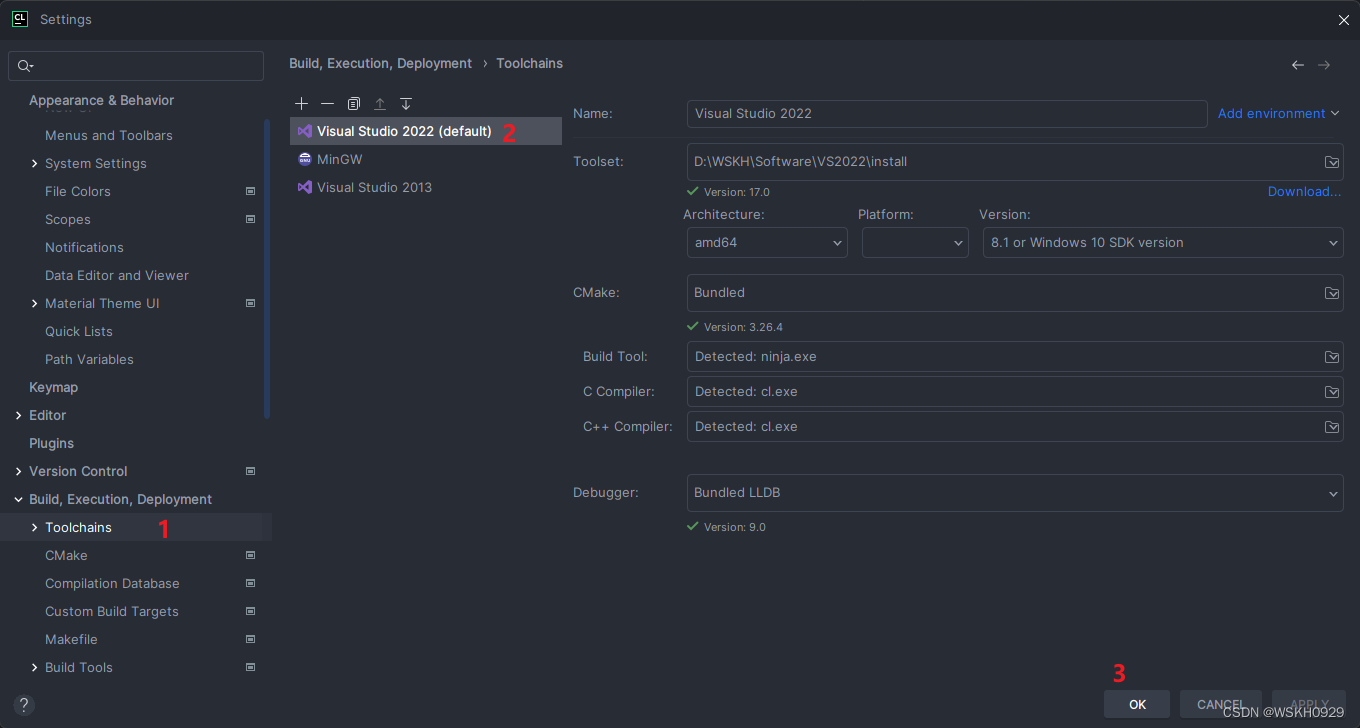The image size is (1360, 728).
Task: Expand the Version Control node
Action: (19, 471)
